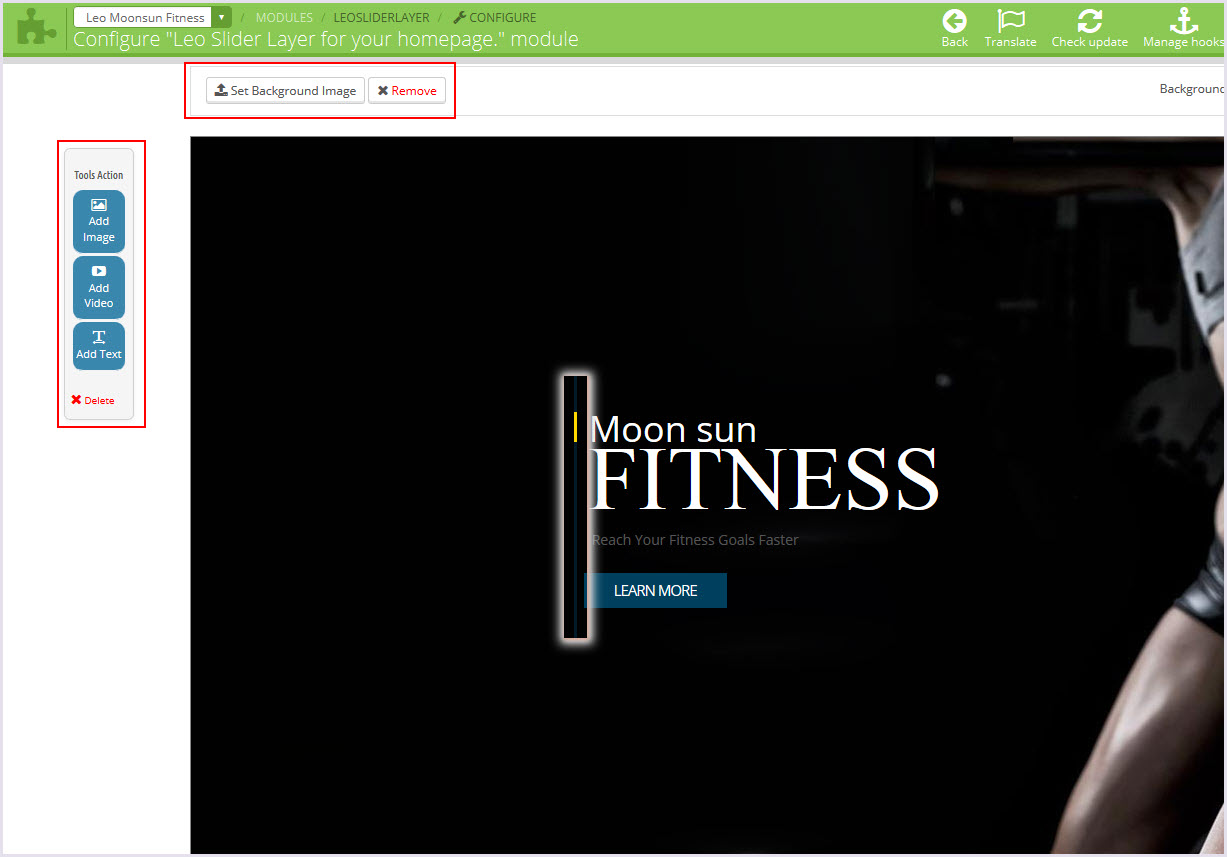Go back using the Back arrow
The image size is (1227, 857).
pos(955,29)
